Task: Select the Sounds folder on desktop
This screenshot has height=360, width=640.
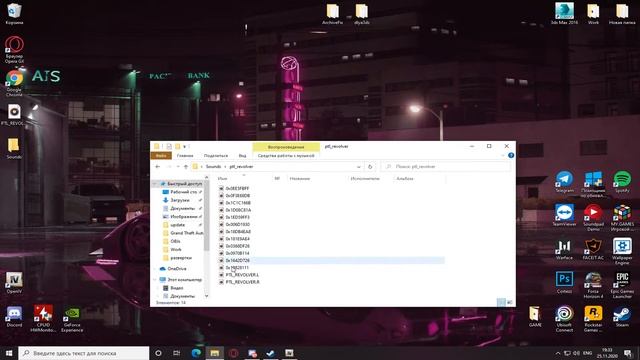Action: tap(14, 148)
